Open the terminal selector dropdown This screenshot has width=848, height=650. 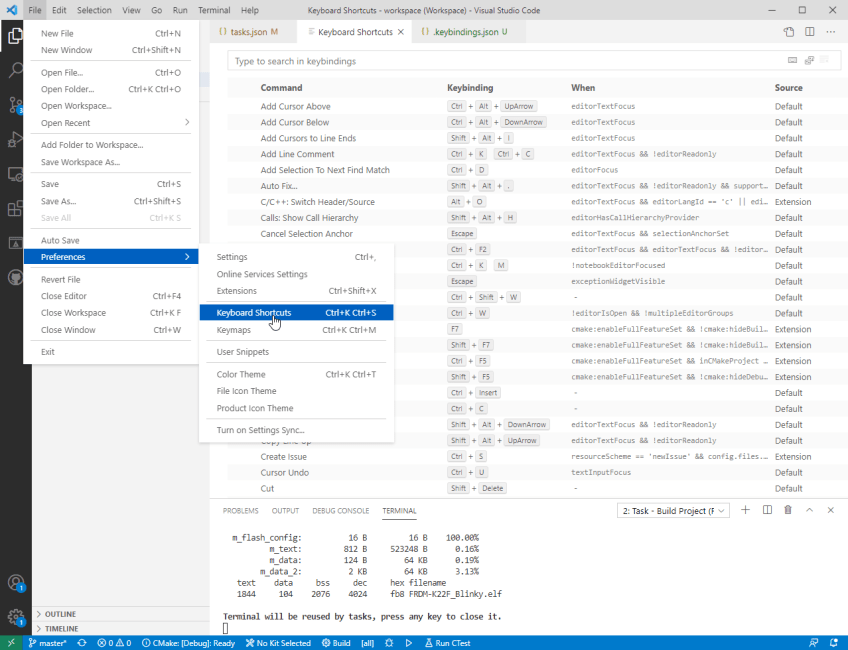pos(673,510)
